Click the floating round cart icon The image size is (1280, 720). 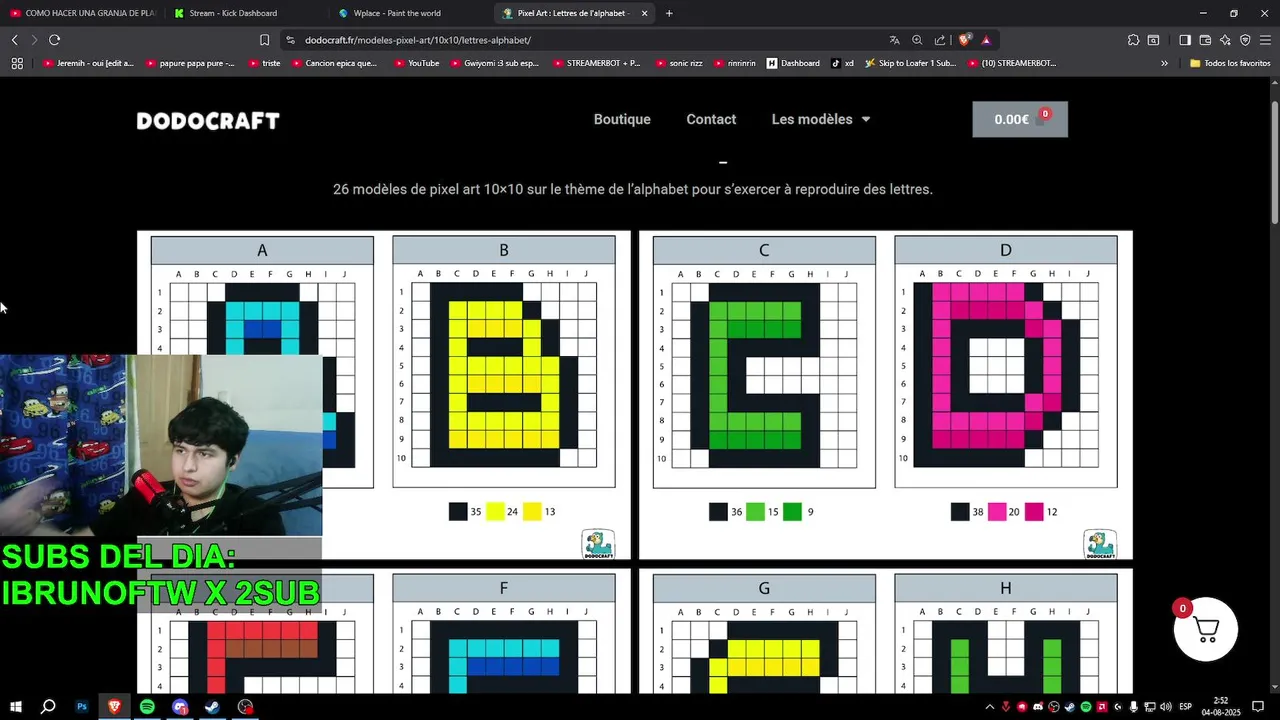(x=1206, y=629)
